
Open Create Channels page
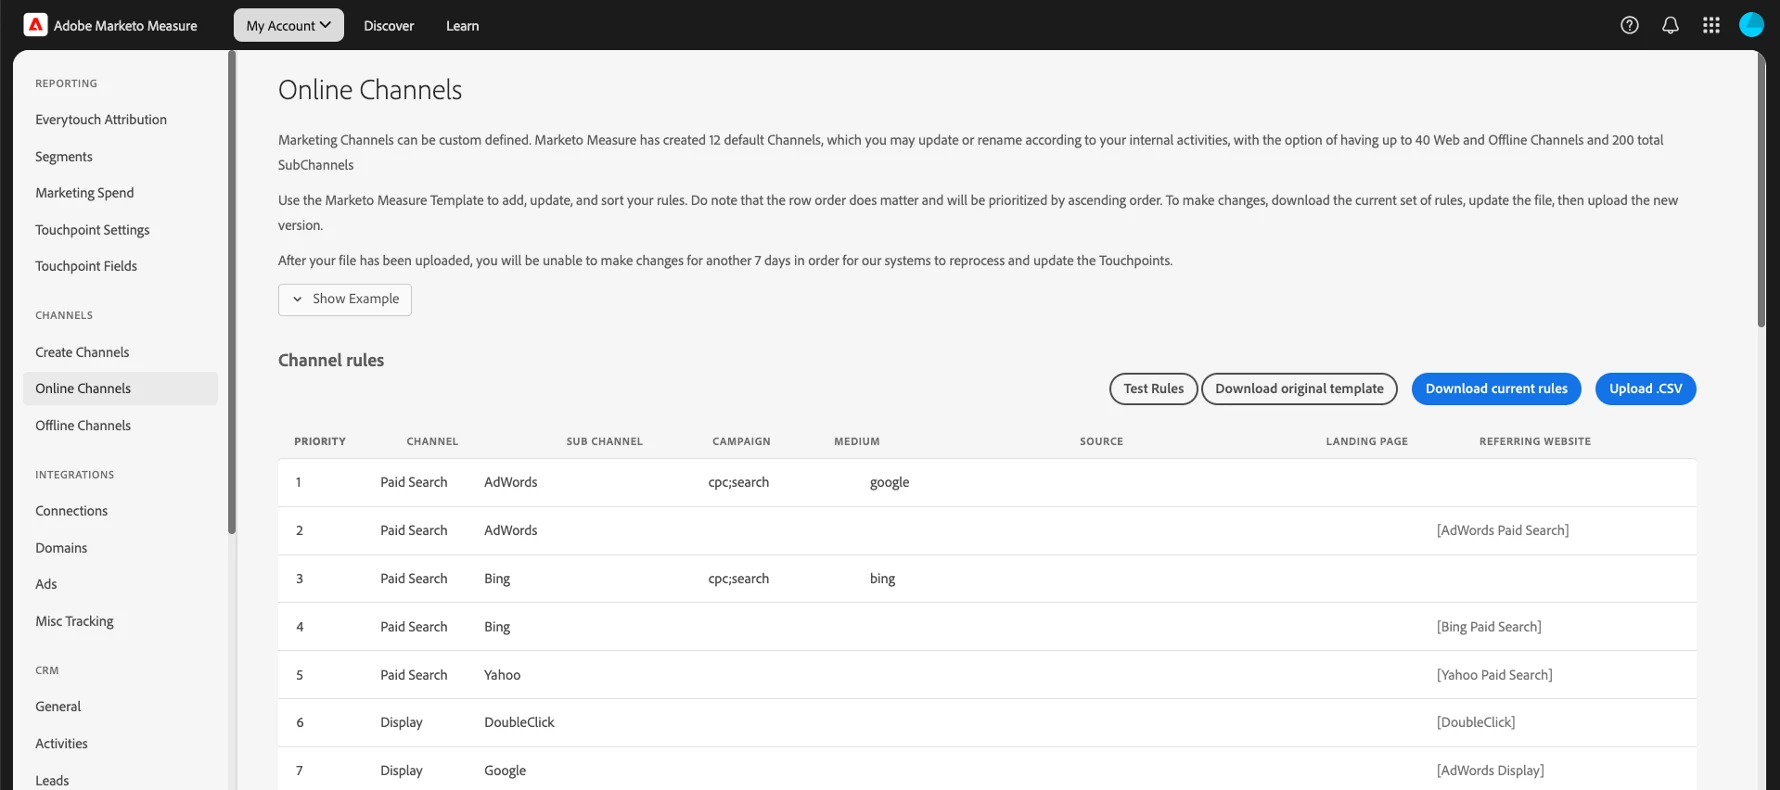coord(82,352)
